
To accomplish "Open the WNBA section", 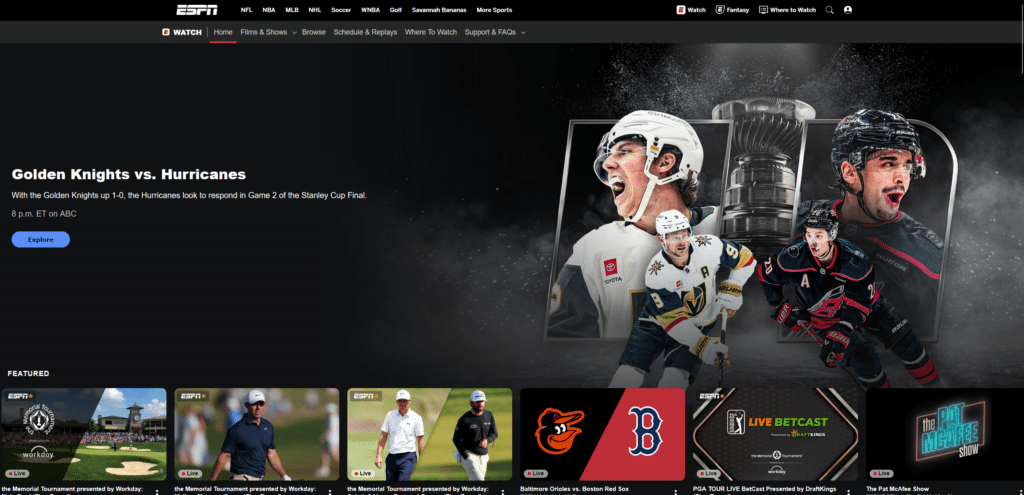I will (x=370, y=10).
